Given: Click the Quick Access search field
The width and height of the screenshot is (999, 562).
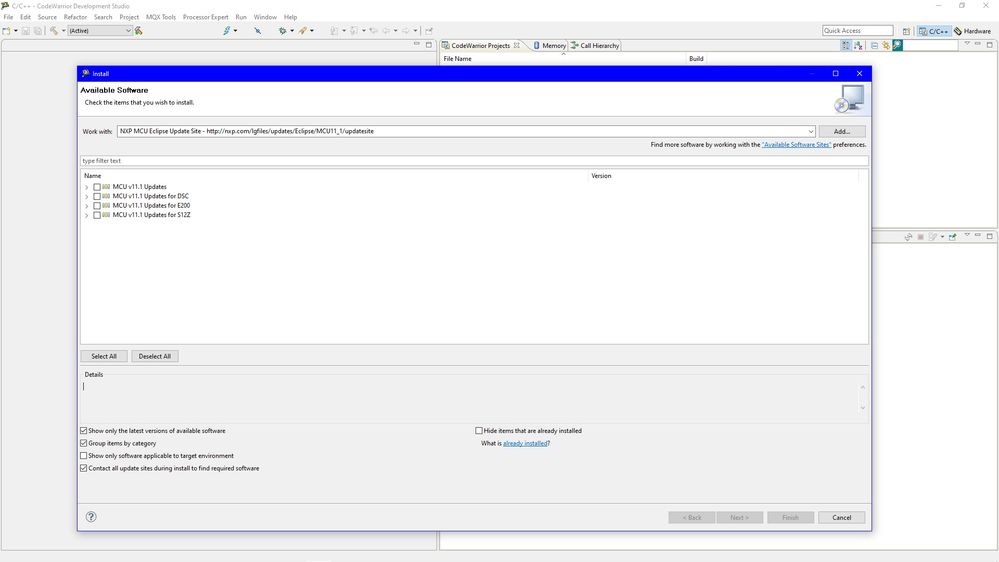Looking at the screenshot, I should [x=858, y=31].
